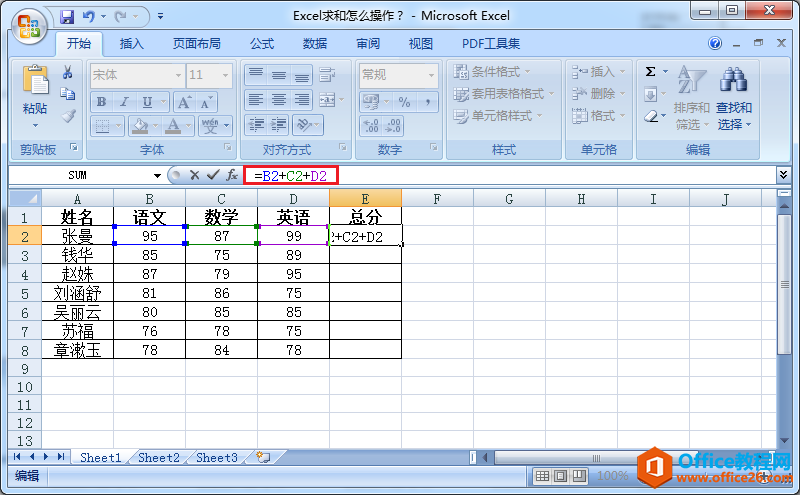The height and width of the screenshot is (495, 800).
Task: Pick the fill color bucket
Action: pos(140,126)
